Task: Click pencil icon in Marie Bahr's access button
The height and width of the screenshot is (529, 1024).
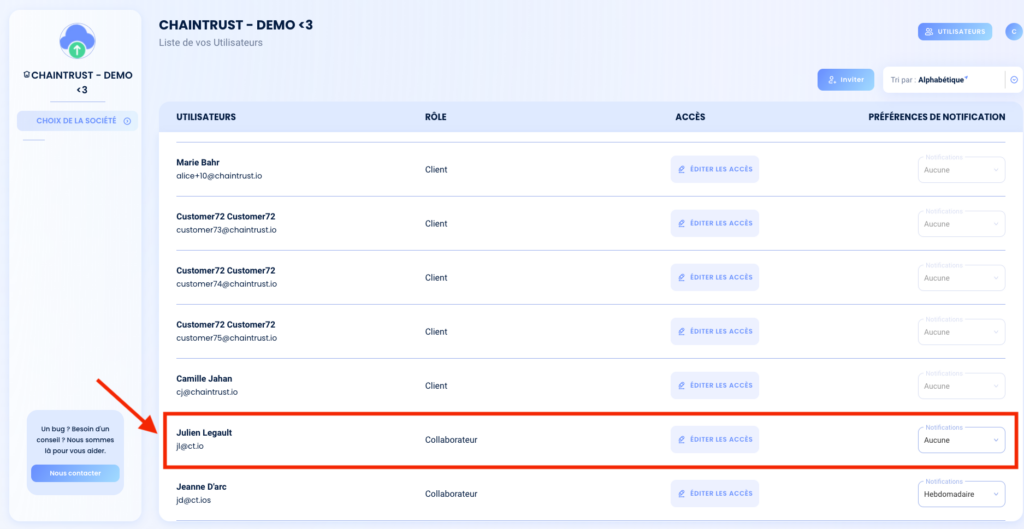Action: pyautogui.click(x=681, y=169)
